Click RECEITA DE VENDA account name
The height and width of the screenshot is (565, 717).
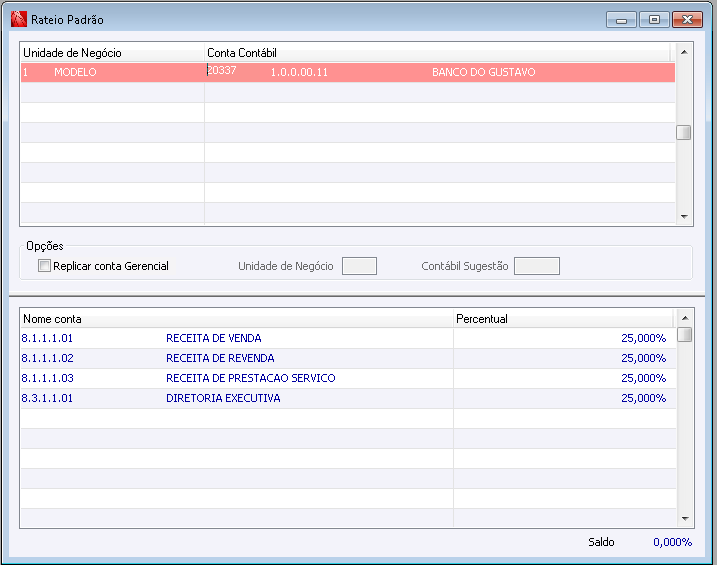coord(214,338)
